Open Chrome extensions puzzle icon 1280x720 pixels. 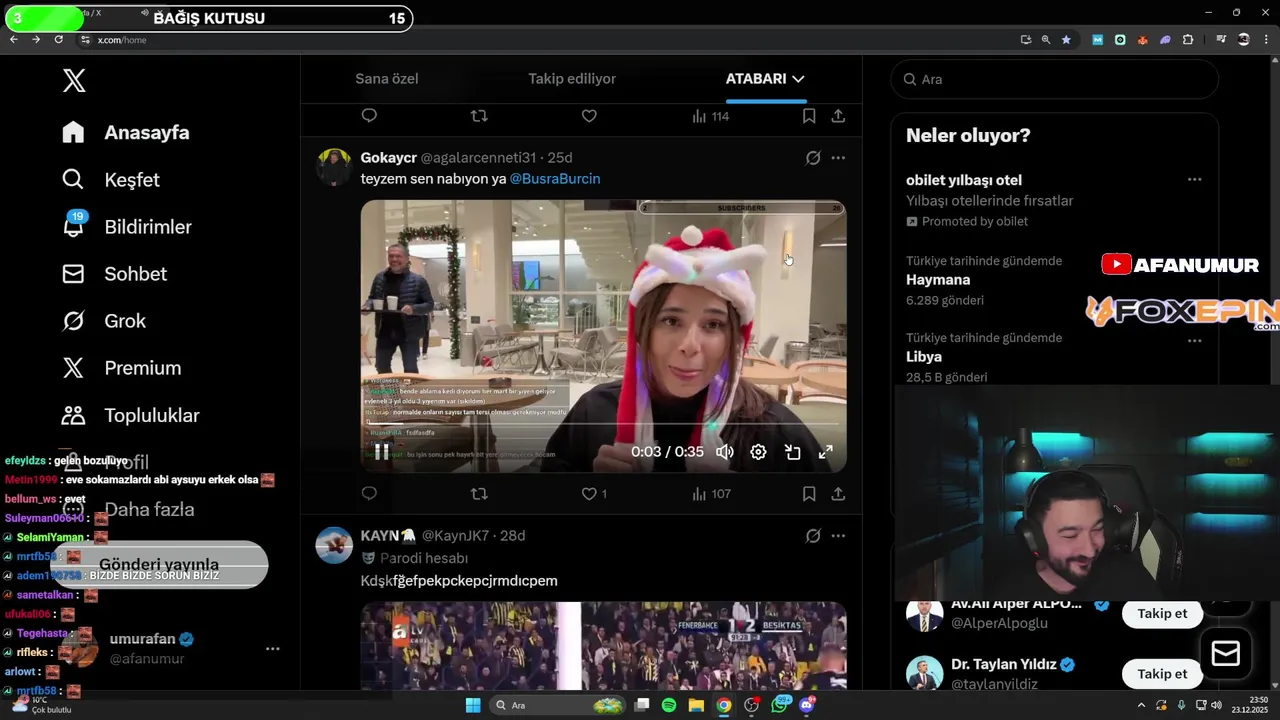[x=1188, y=39]
